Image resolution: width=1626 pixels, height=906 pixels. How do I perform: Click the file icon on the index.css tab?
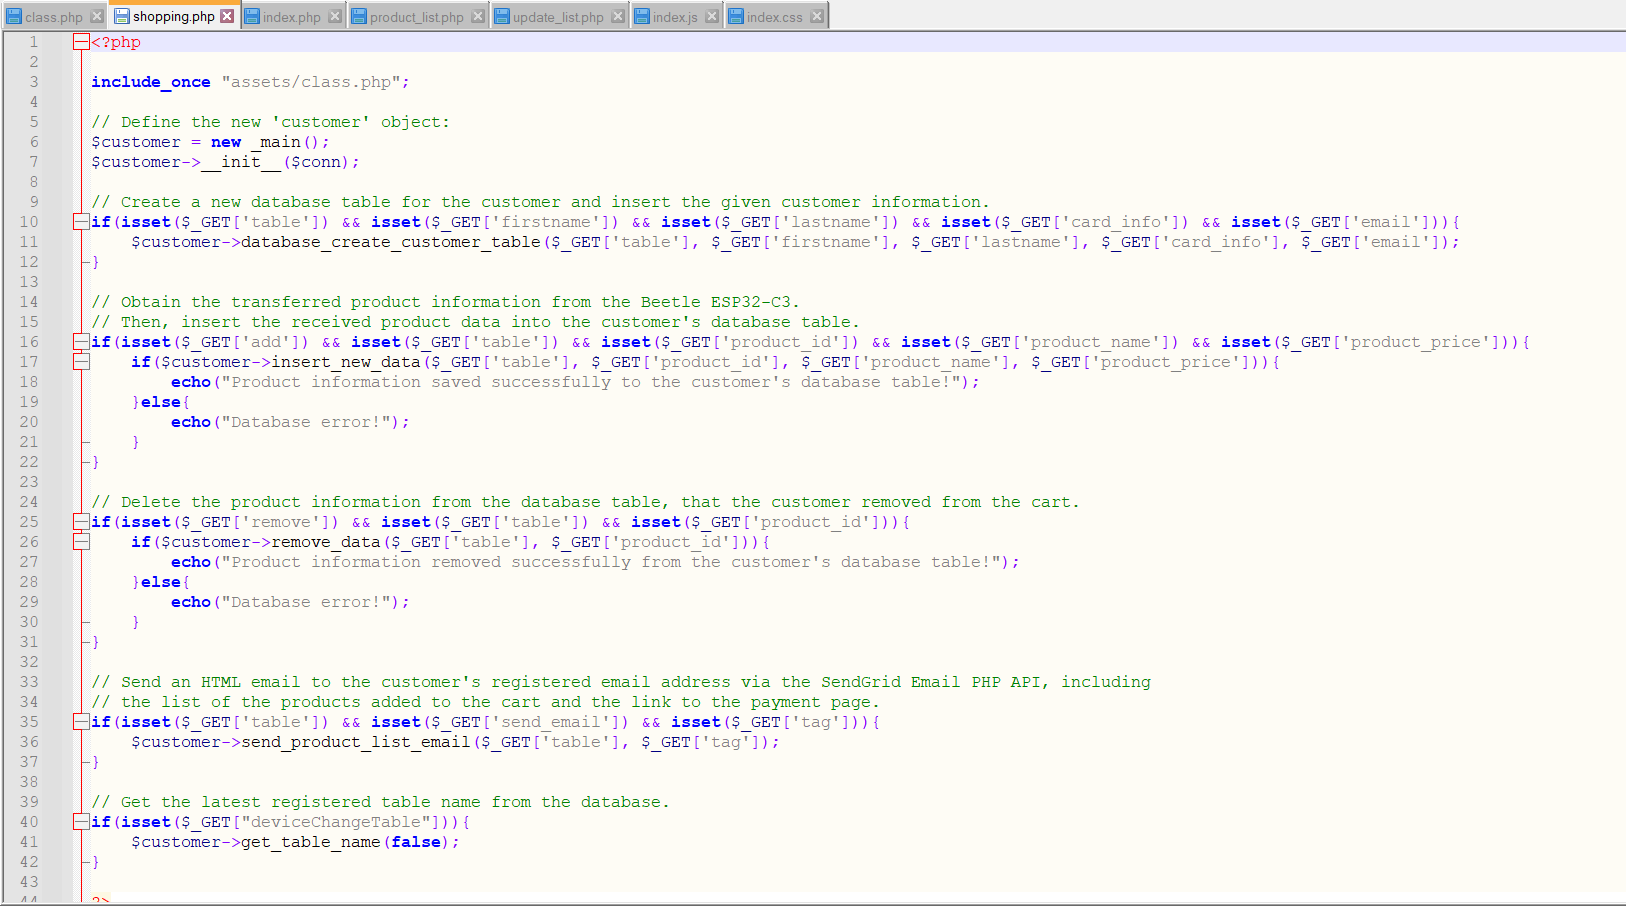pyautogui.click(x=737, y=15)
